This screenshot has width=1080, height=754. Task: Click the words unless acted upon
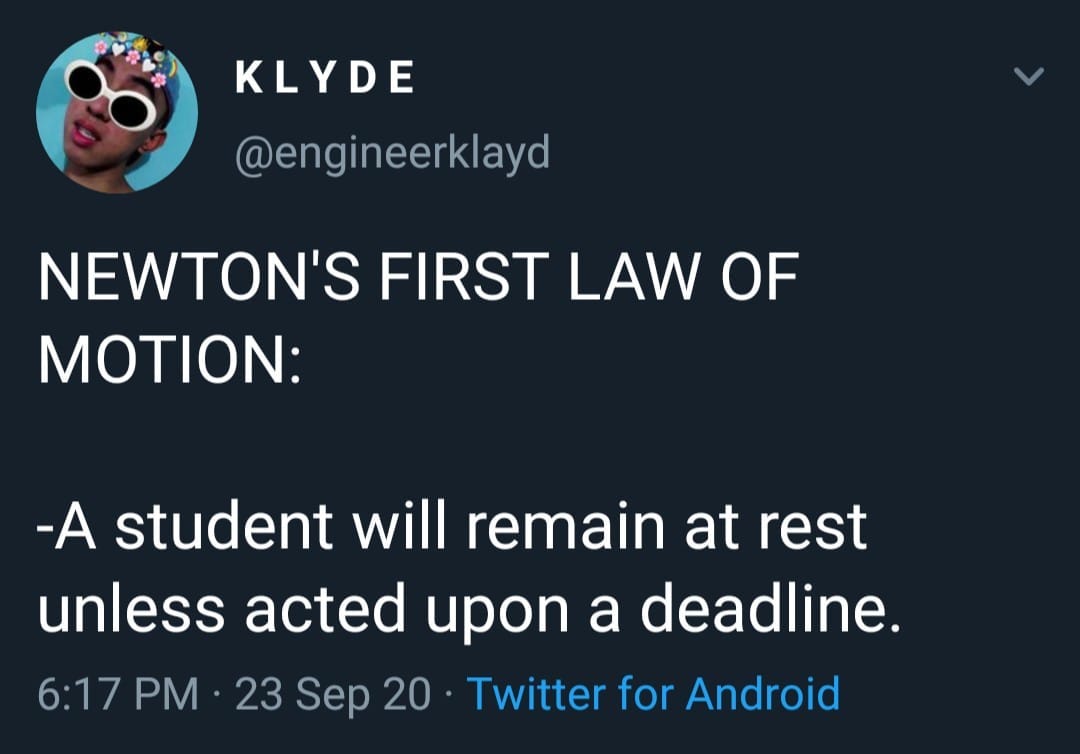pos(304,609)
